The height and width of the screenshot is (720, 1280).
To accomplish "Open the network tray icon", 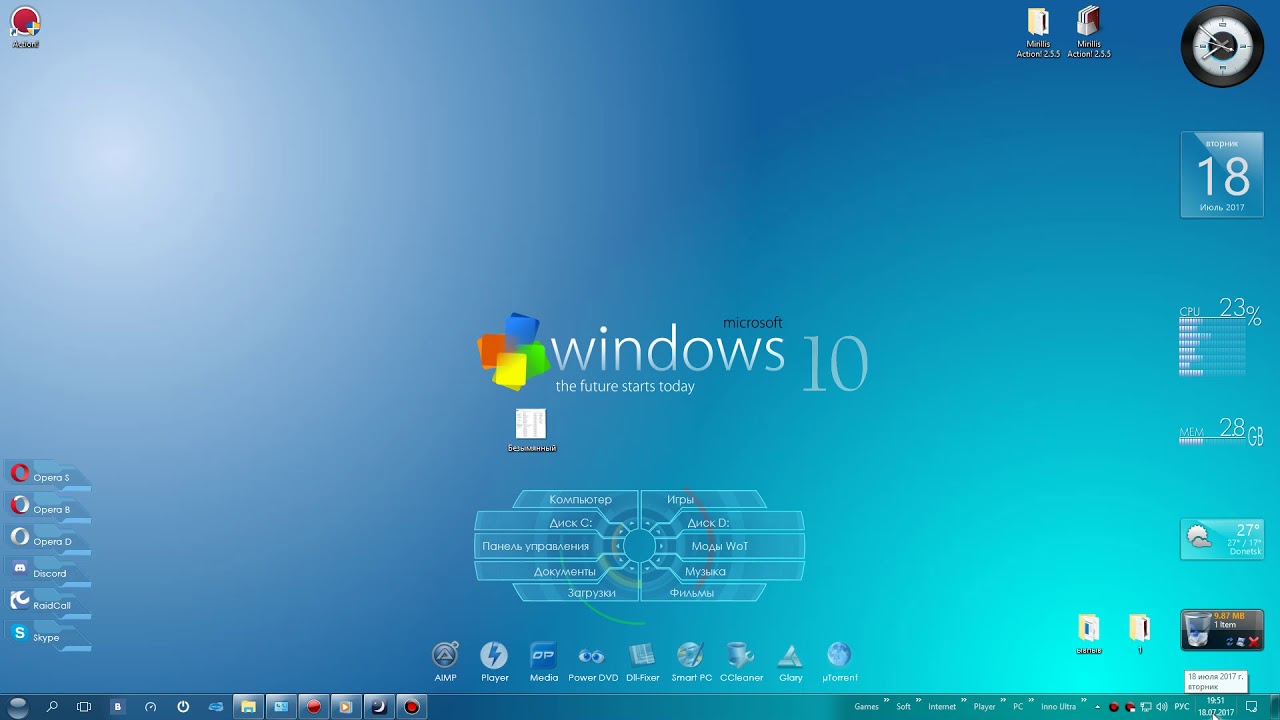I will [x=1146, y=707].
